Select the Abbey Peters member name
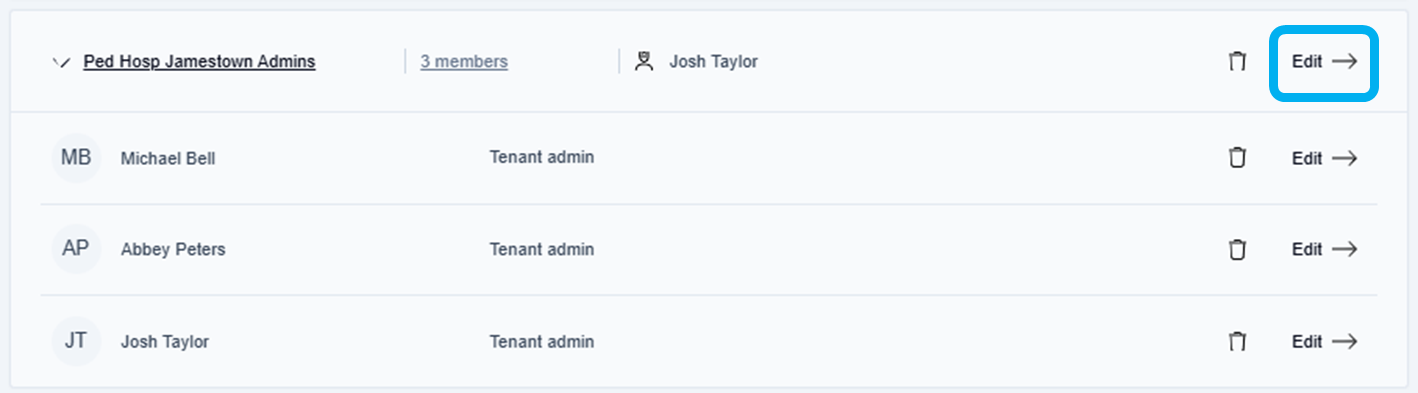 (x=173, y=249)
